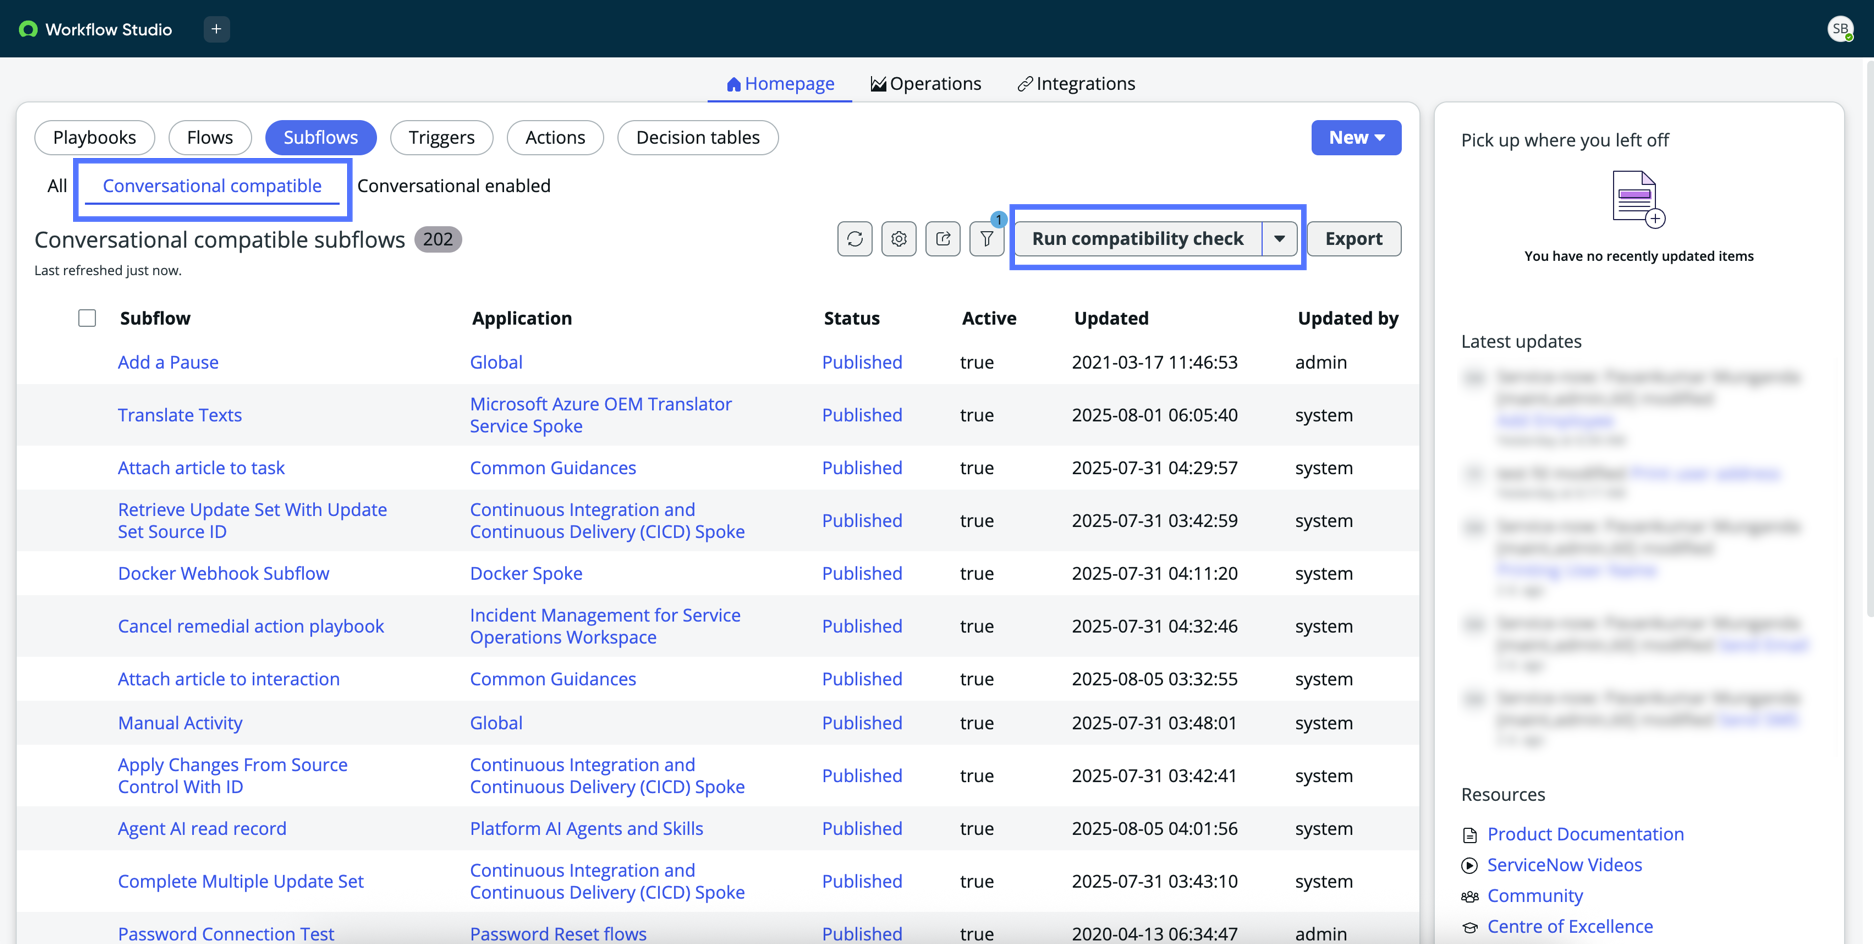Click Run compatibility check button
The width and height of the screenshot is (1874, 944).
1138,239
